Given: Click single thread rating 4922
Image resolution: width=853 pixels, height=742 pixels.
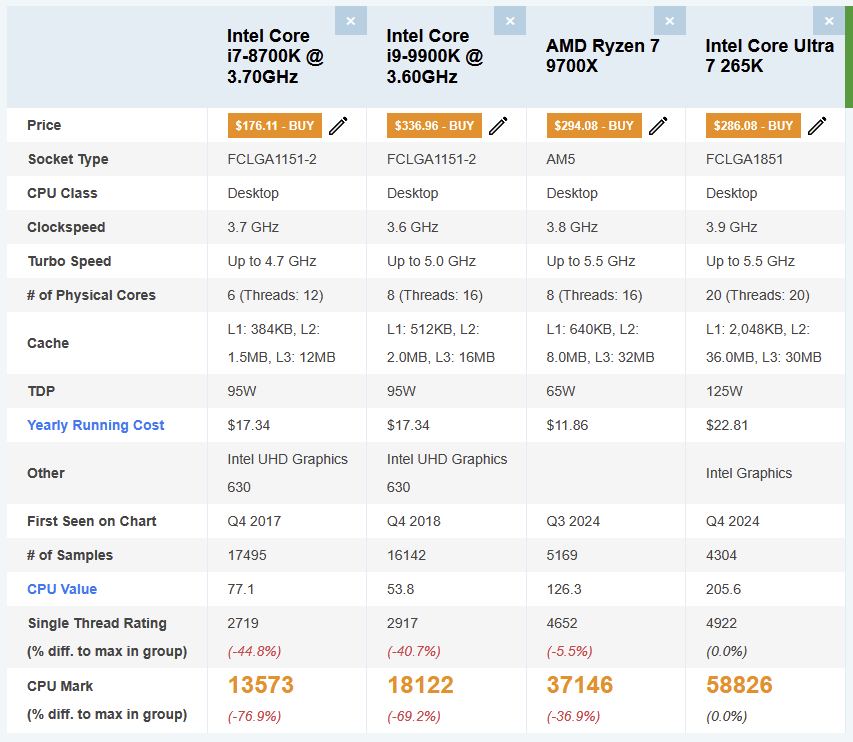Looking at the screenshot, I should point(721,623).
